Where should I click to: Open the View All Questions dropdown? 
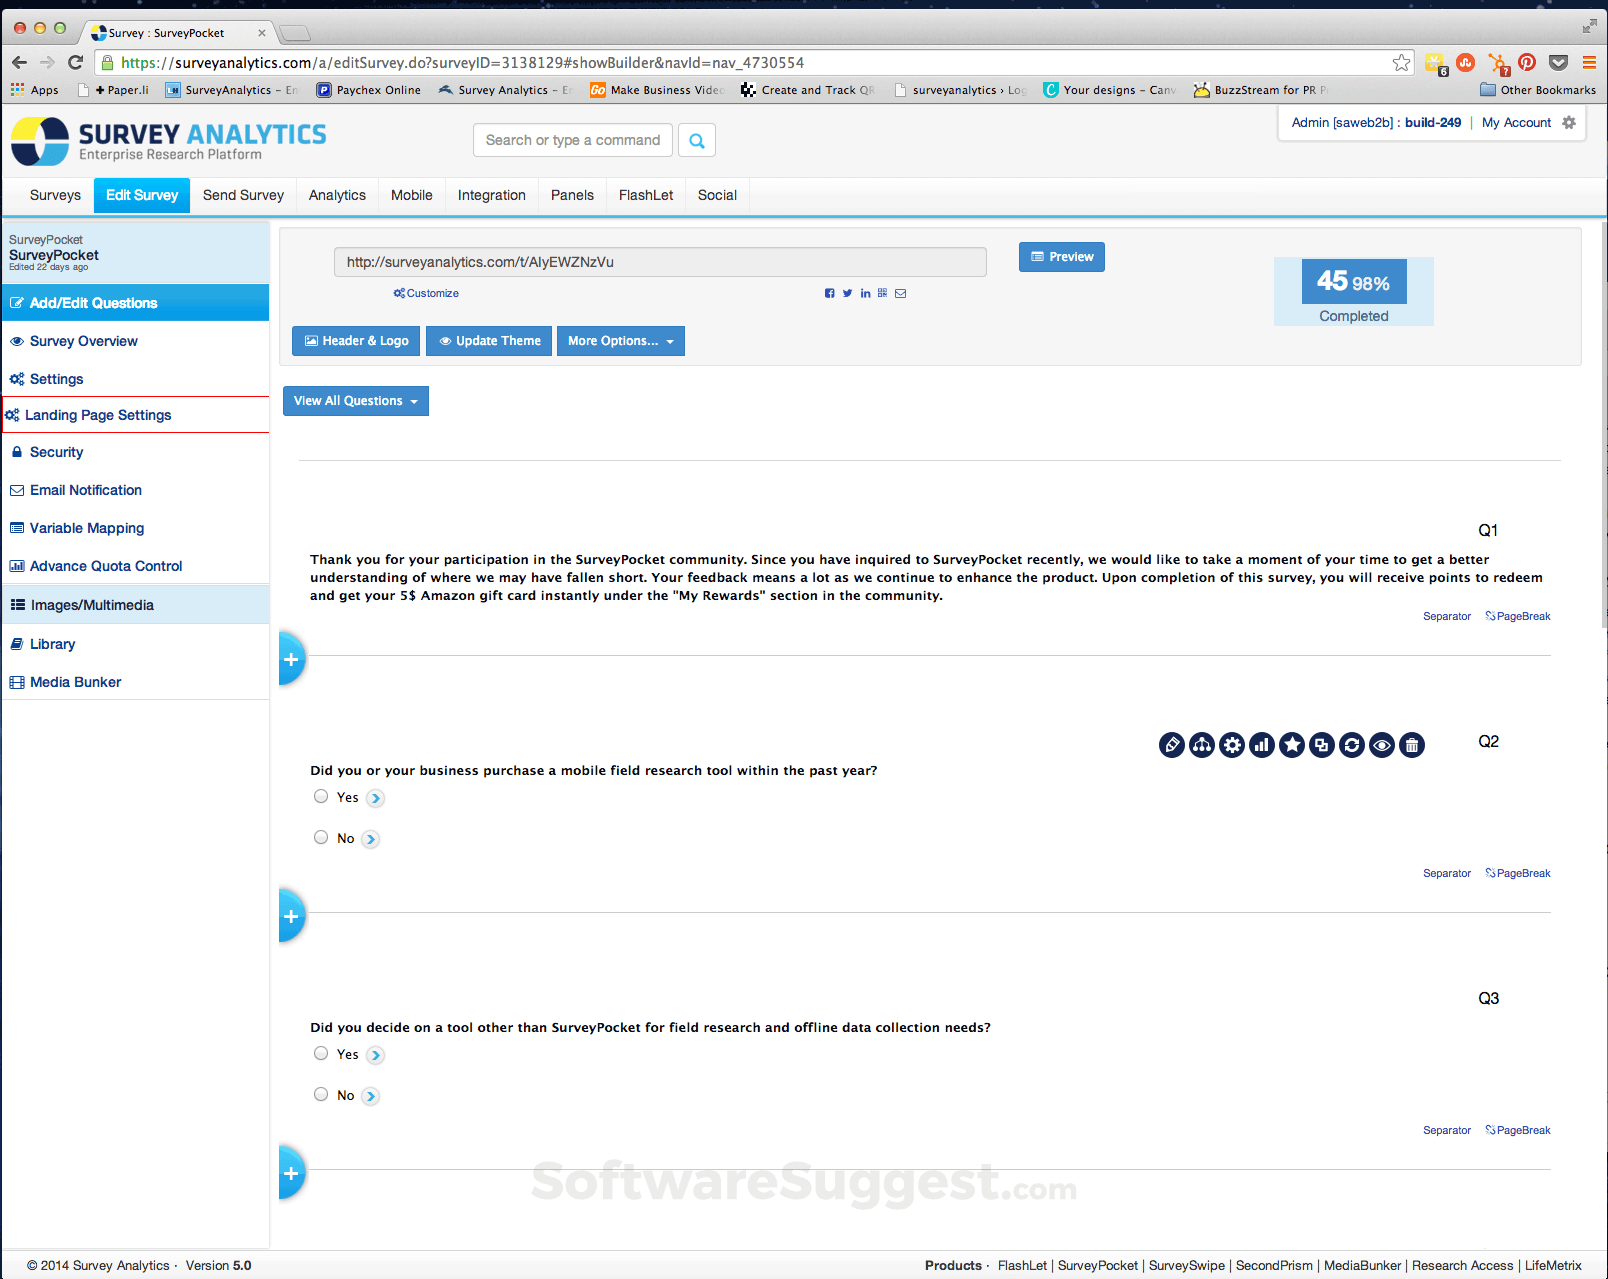[355, 400]
